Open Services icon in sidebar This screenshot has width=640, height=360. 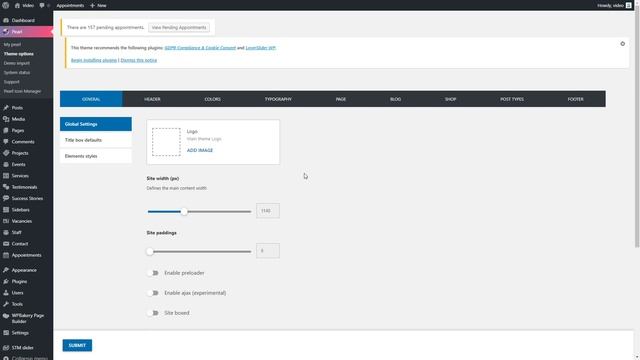pos(6,176)
